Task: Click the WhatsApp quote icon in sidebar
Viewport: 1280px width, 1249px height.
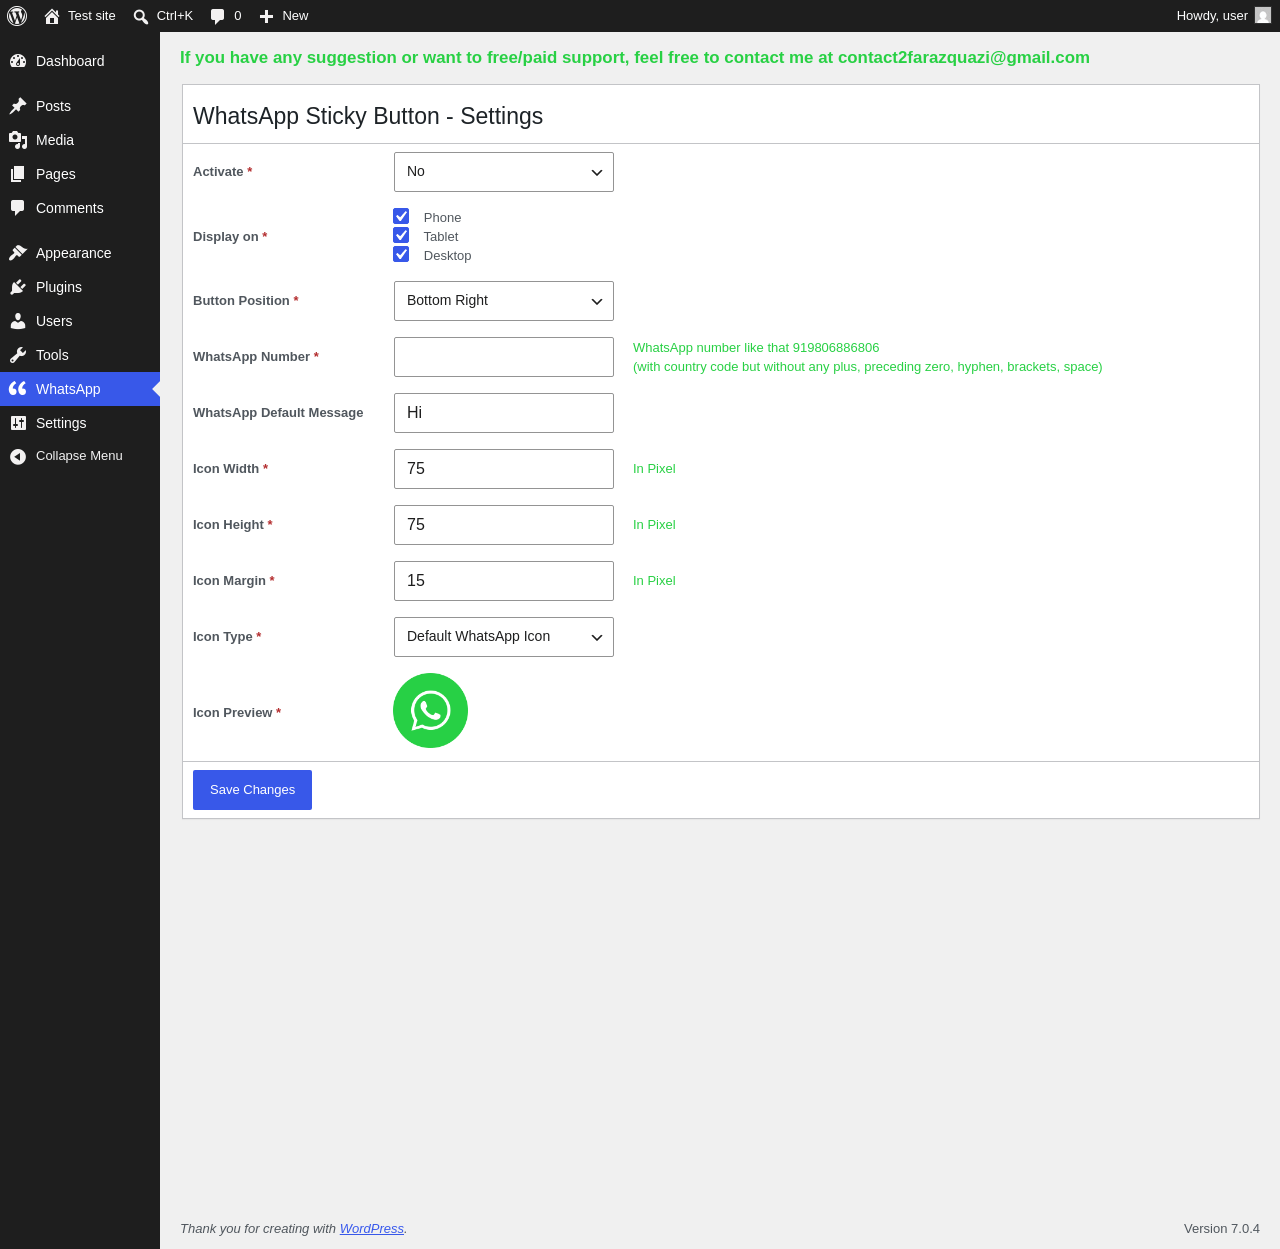Action: (x=18, y=389)
